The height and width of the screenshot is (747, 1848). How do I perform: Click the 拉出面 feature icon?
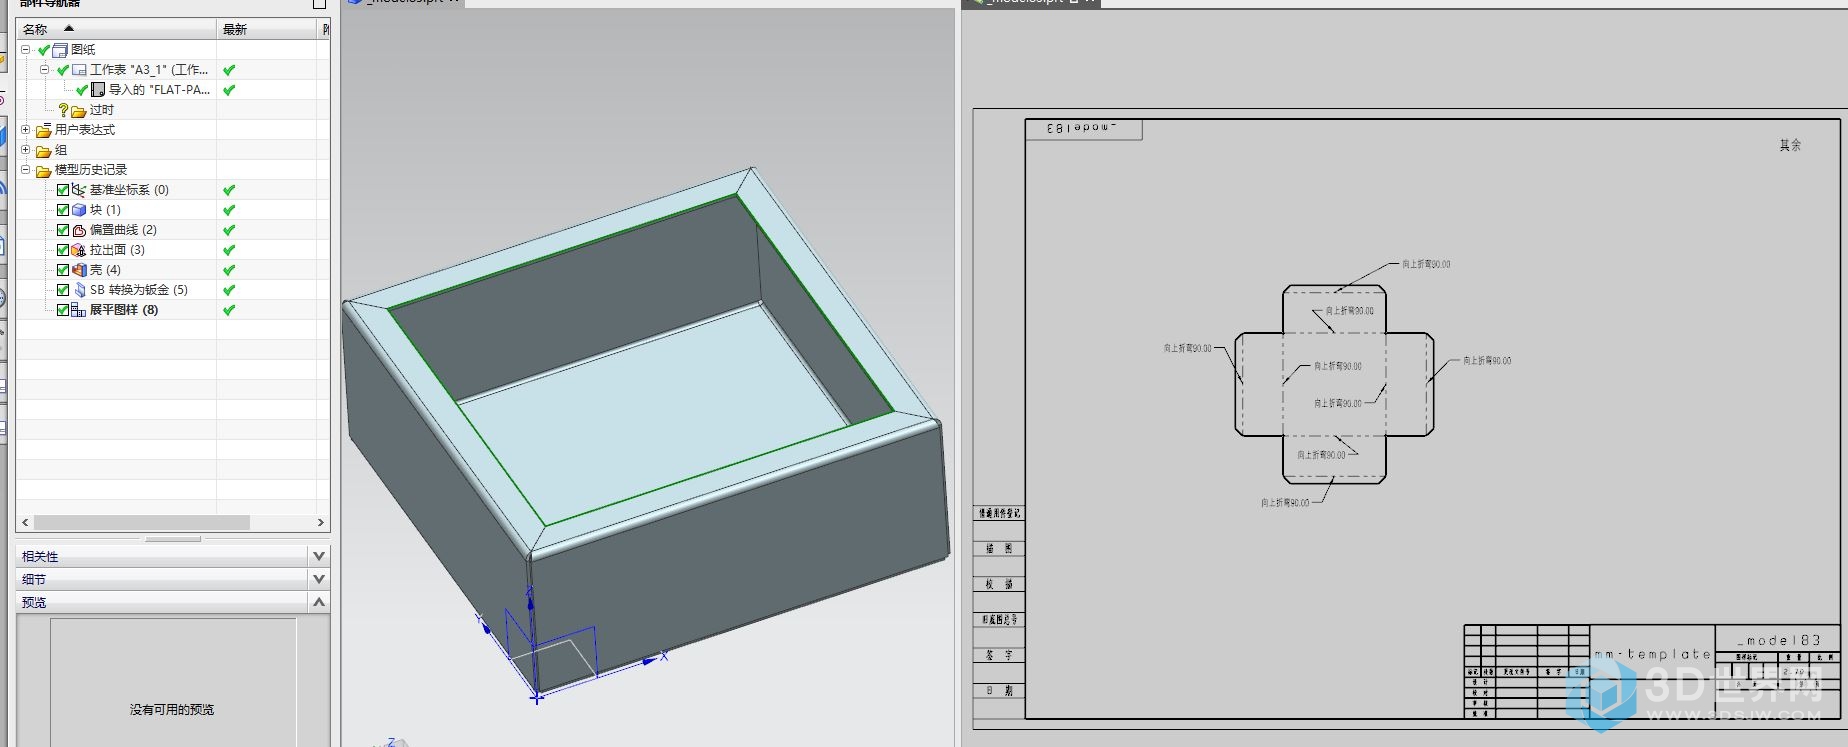(x=79, y=250)
